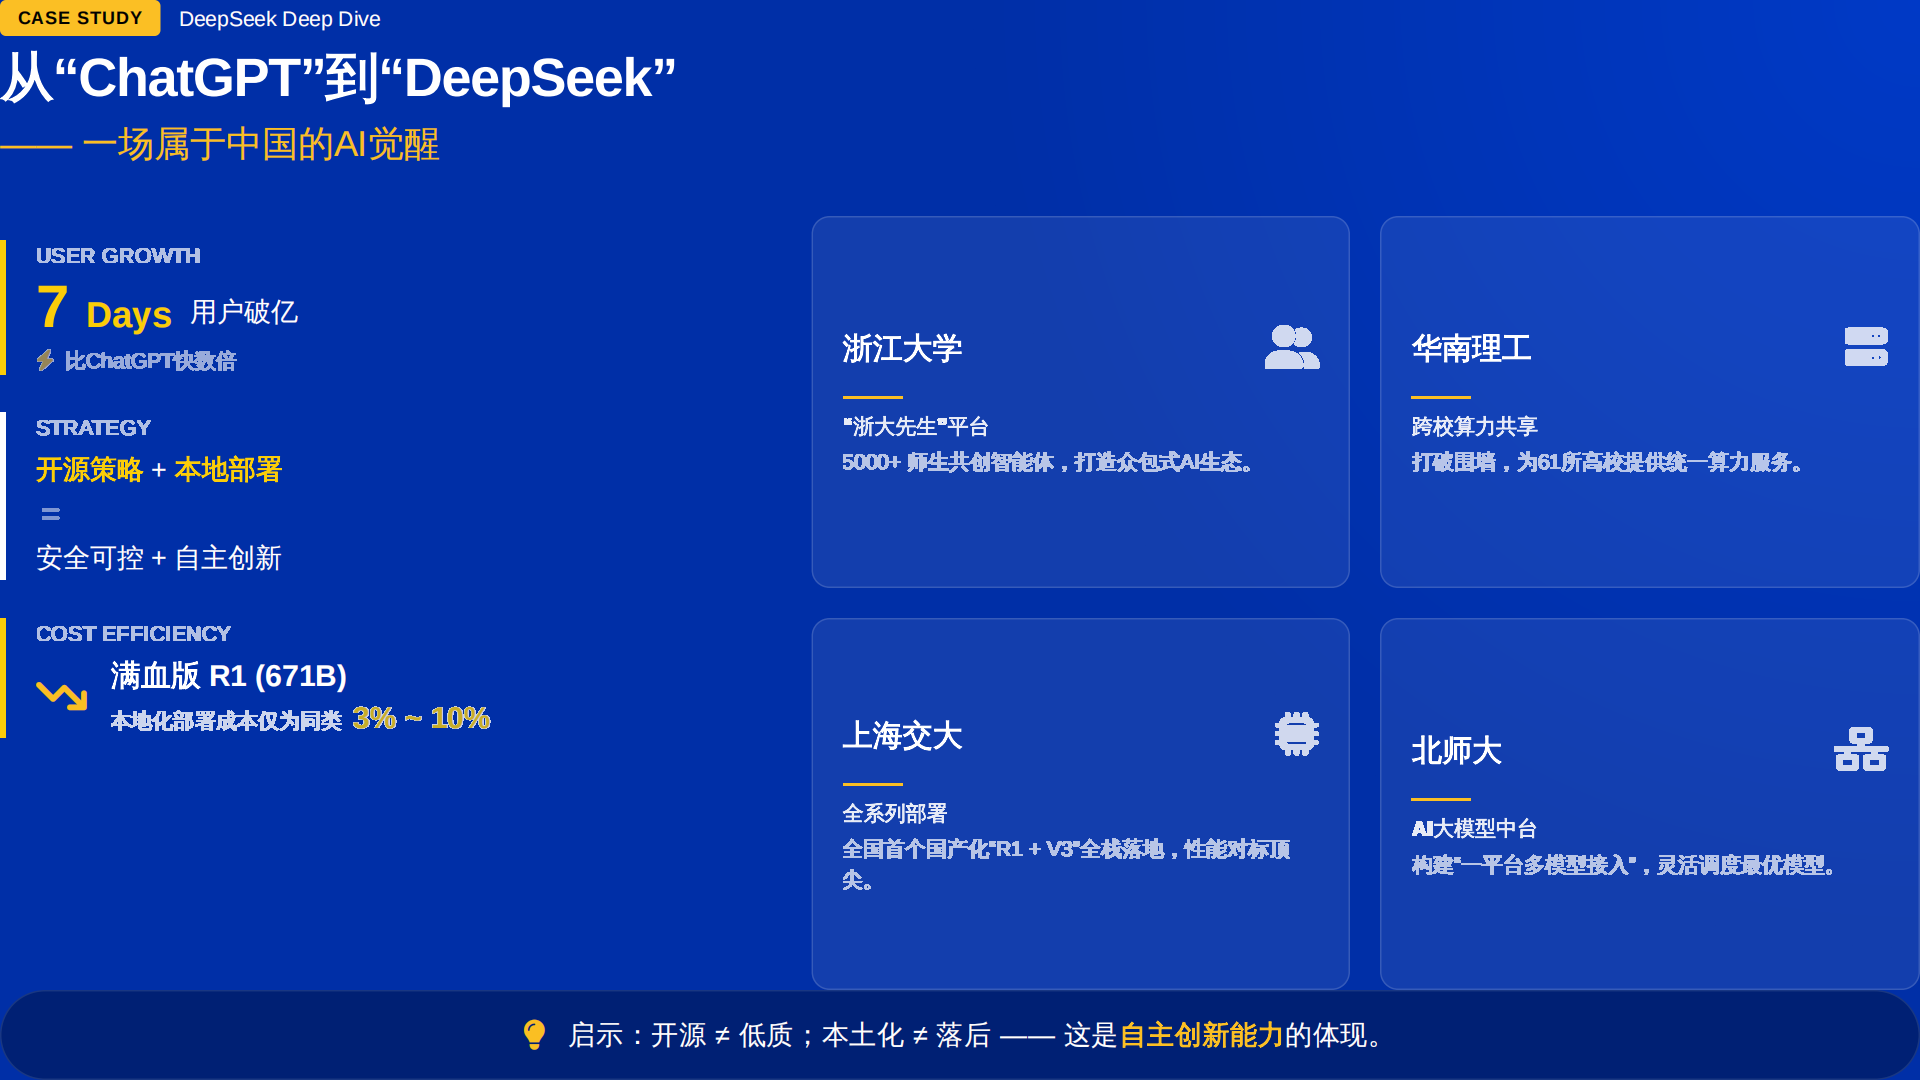
Task: Click the USER GROWTH section heading
Action: pos(118,255)
